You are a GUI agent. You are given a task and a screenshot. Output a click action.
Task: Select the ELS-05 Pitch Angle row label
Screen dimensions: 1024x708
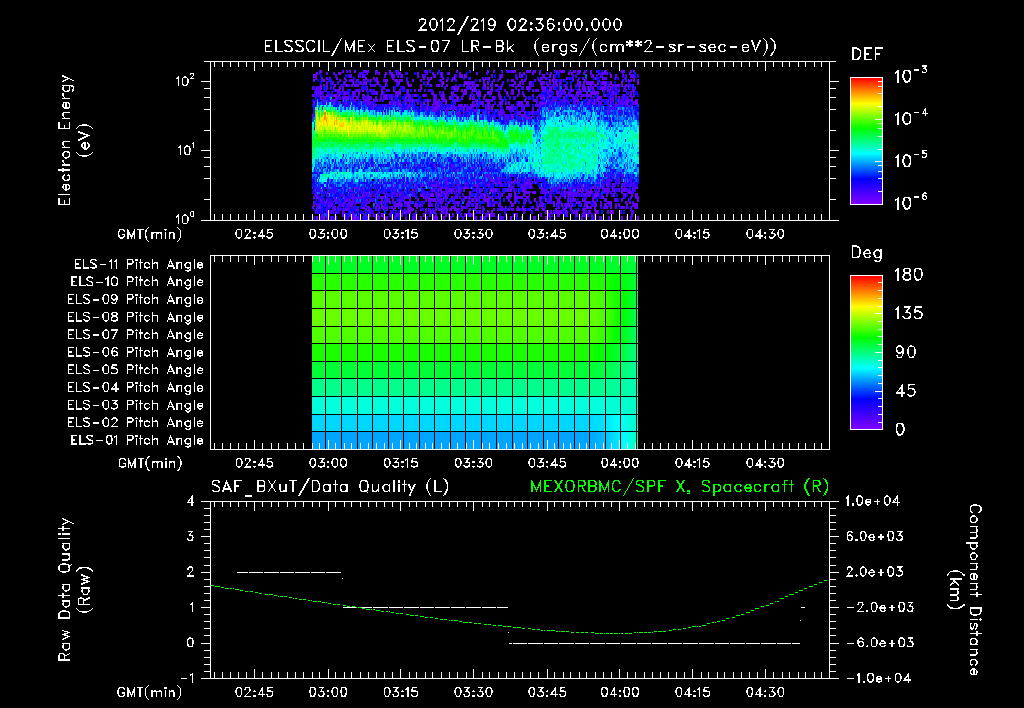[135, 370]
